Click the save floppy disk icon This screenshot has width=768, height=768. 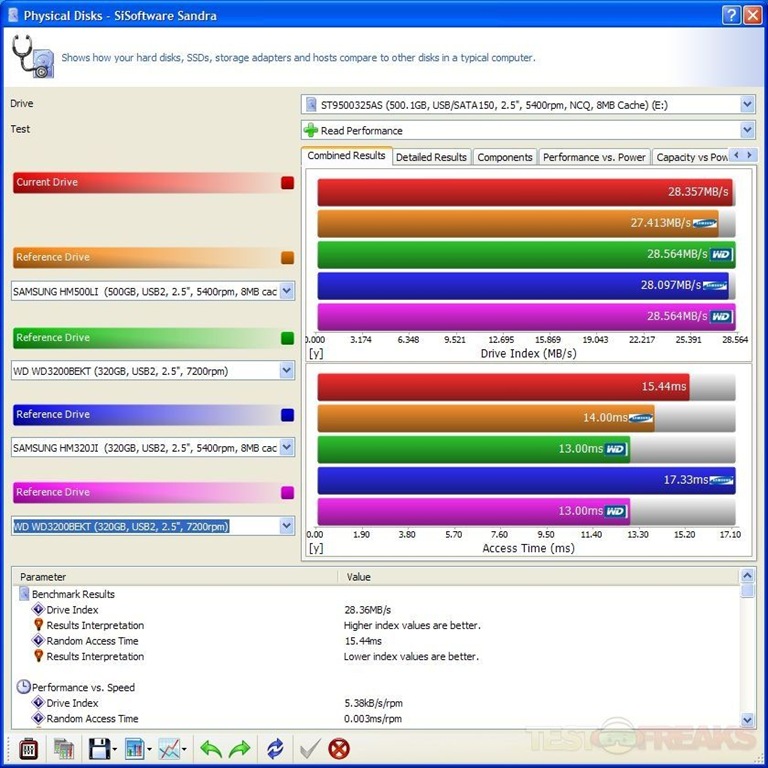point(98,748)
